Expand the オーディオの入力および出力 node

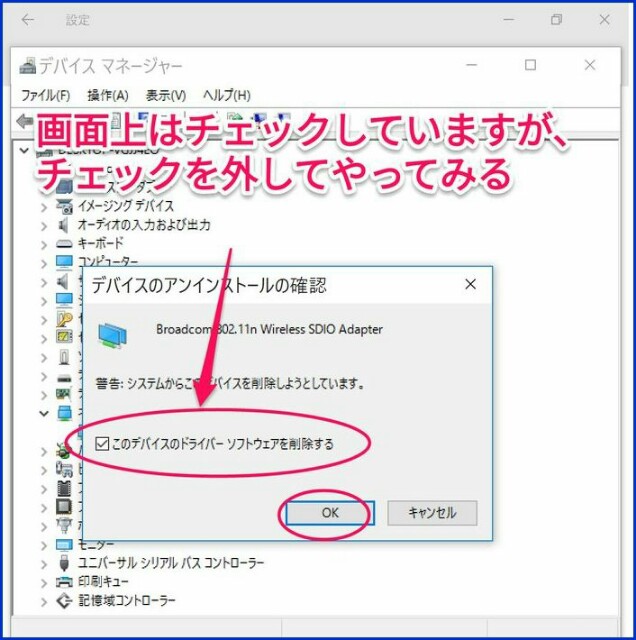(44, 226)
